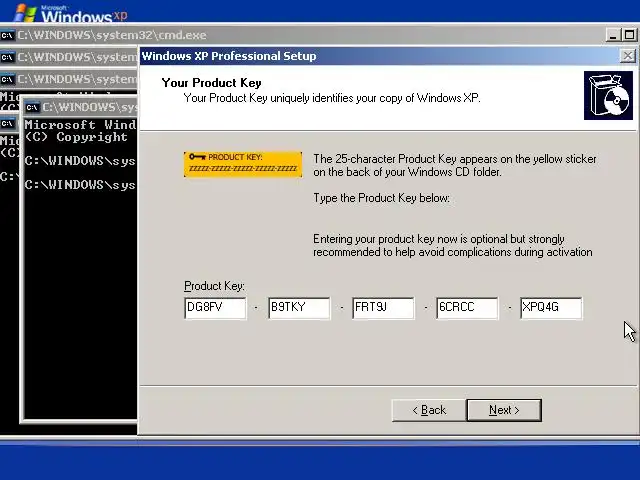Focus the third product key field FRT9J
Image resolution: width=640 pixels, height=480 pixels.
click(x=383, y=308)
